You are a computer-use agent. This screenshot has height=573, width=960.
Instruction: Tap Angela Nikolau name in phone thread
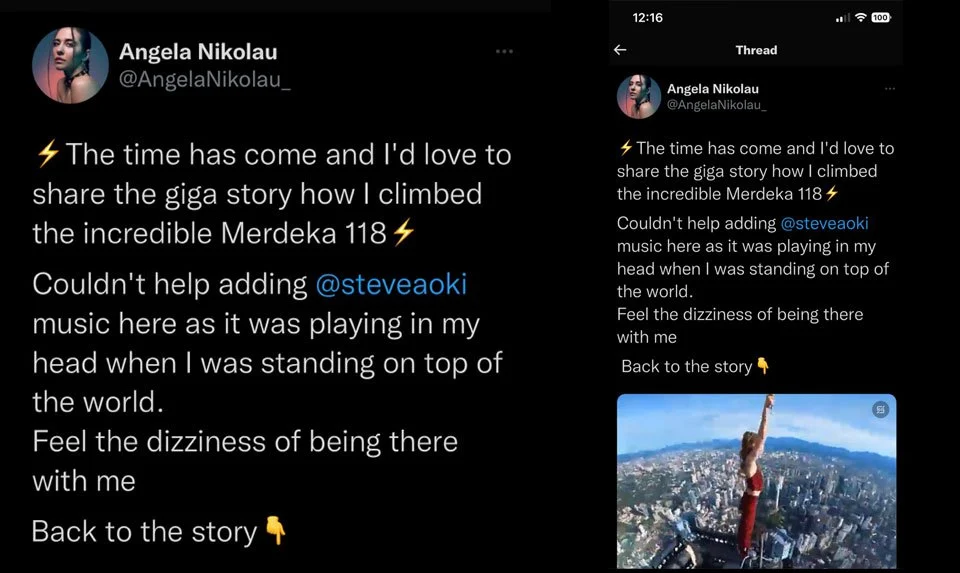(x=712, y=89)
